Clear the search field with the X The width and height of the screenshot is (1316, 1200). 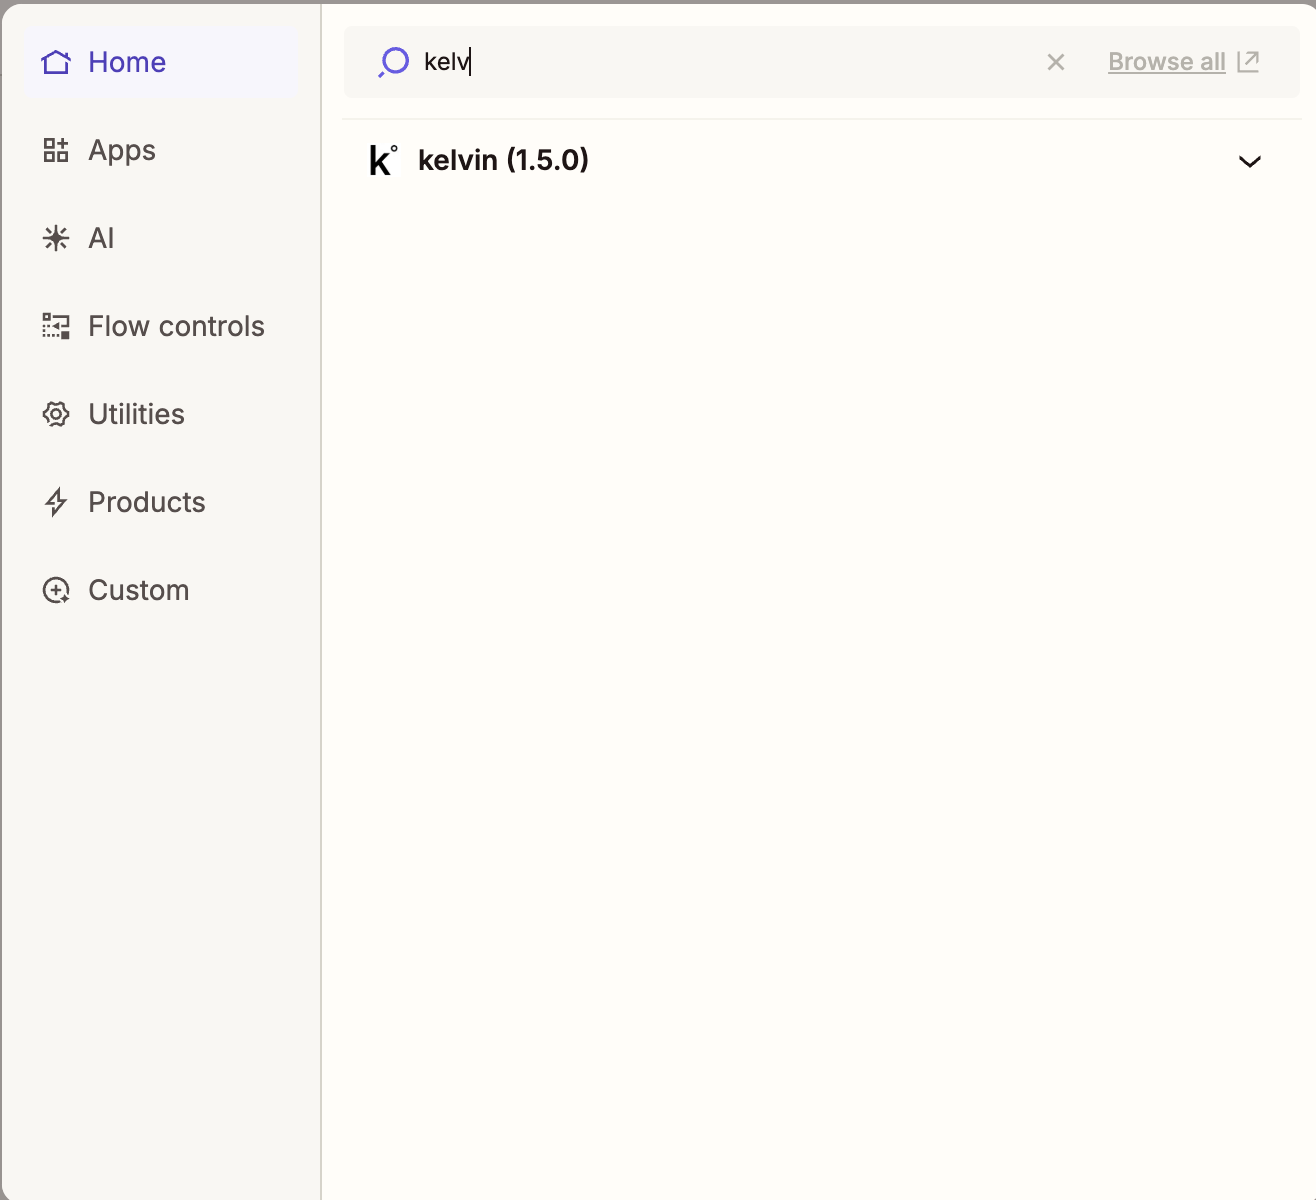[1055, 62]
